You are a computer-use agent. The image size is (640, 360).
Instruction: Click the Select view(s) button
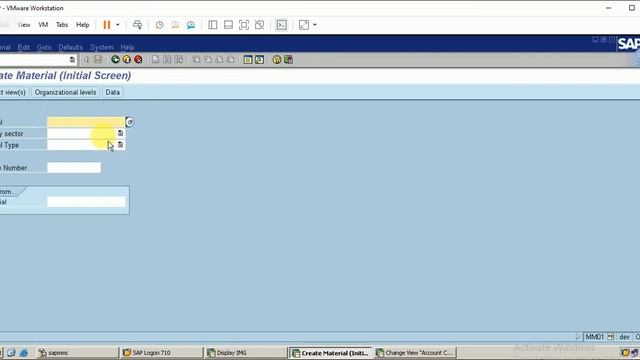point(14,92)
